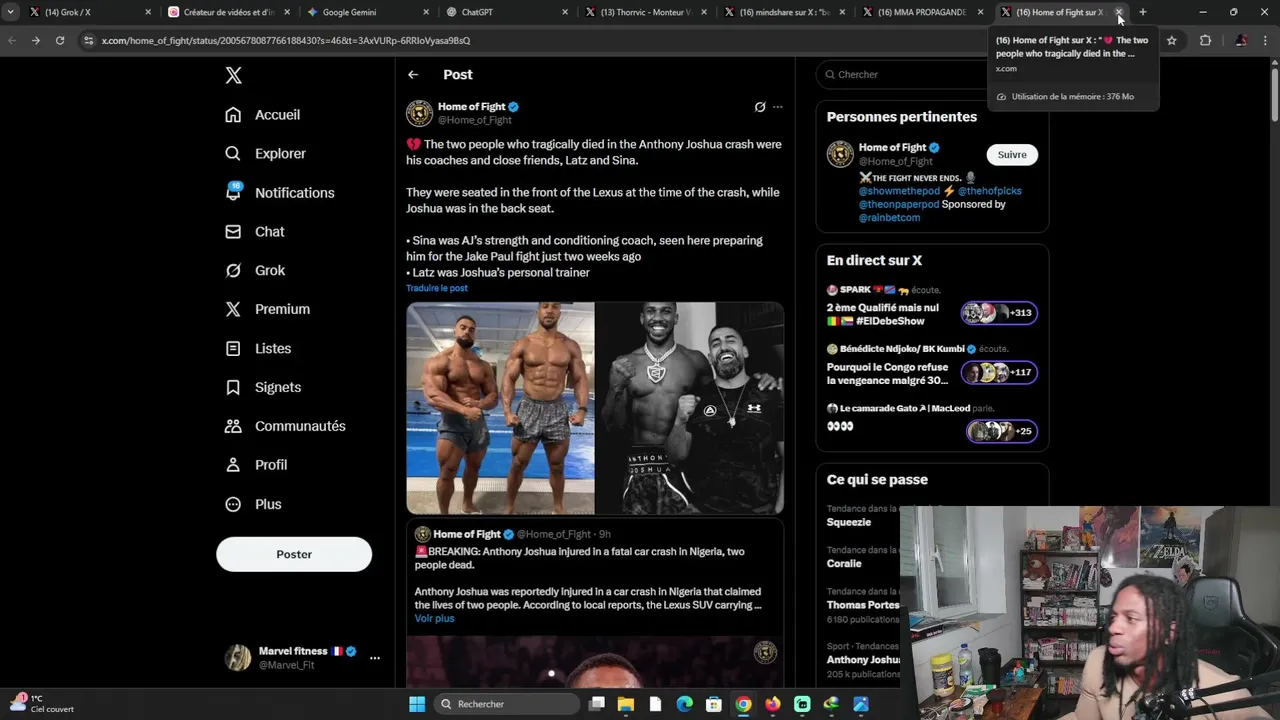Open Task View on the taskbar
The height and width of the screenshot is (720, 1280).
coord(597,704)
